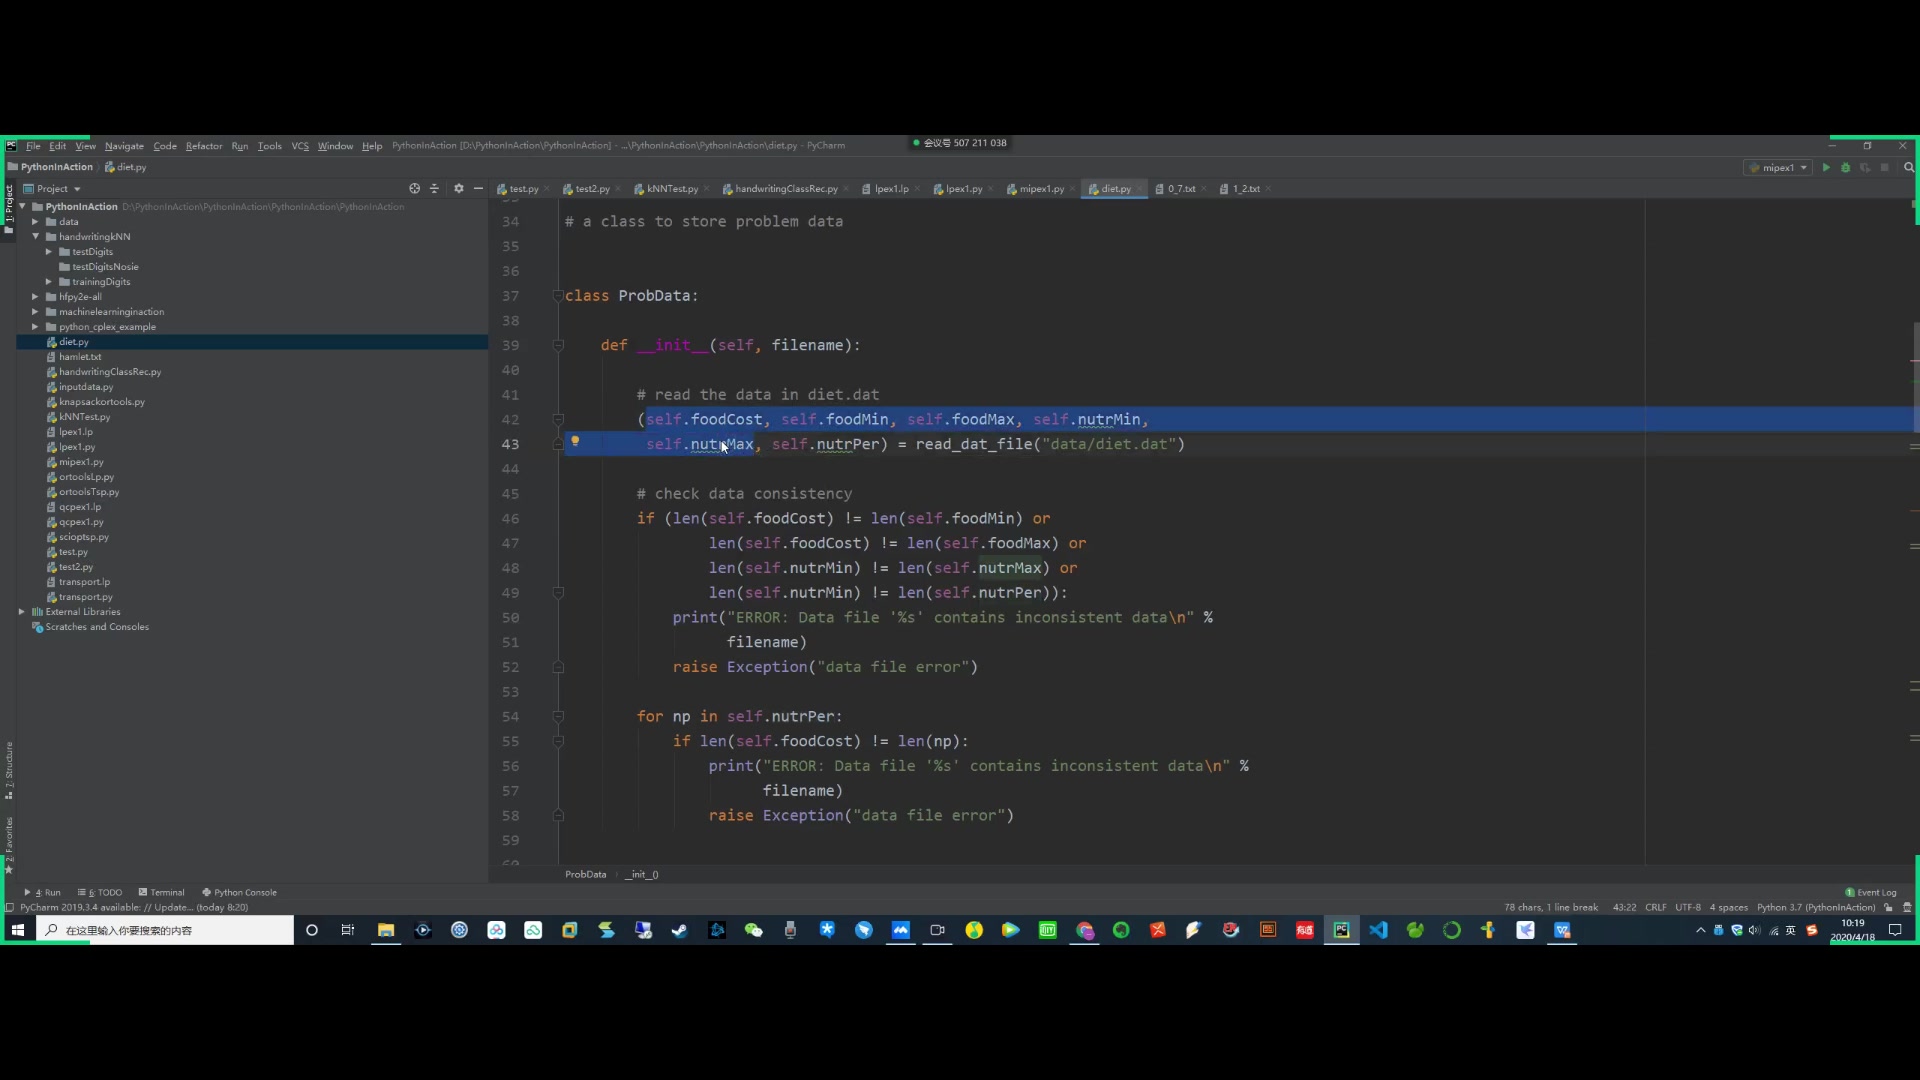Open the Favorites side tool tab
The image size is (1920, 1080).
point(9,845)
